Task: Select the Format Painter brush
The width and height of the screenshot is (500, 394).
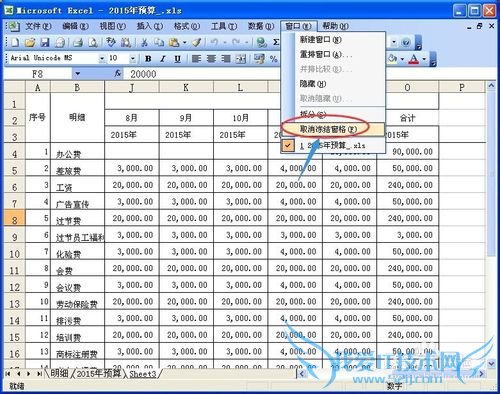Action: click(197, 42)
